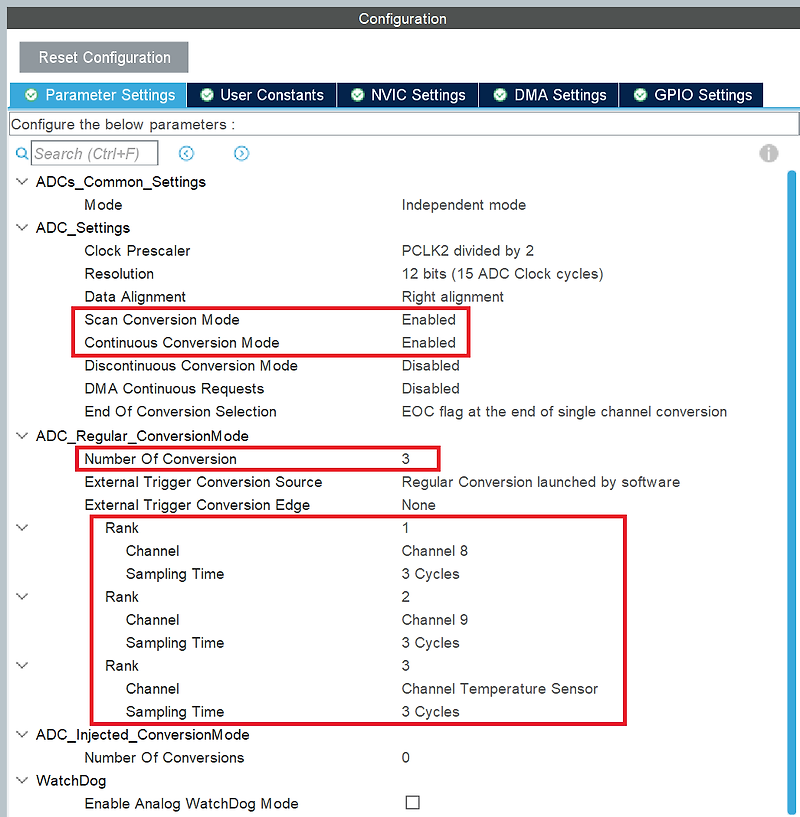Disable Scan Conversion Mode

point(429,319)
